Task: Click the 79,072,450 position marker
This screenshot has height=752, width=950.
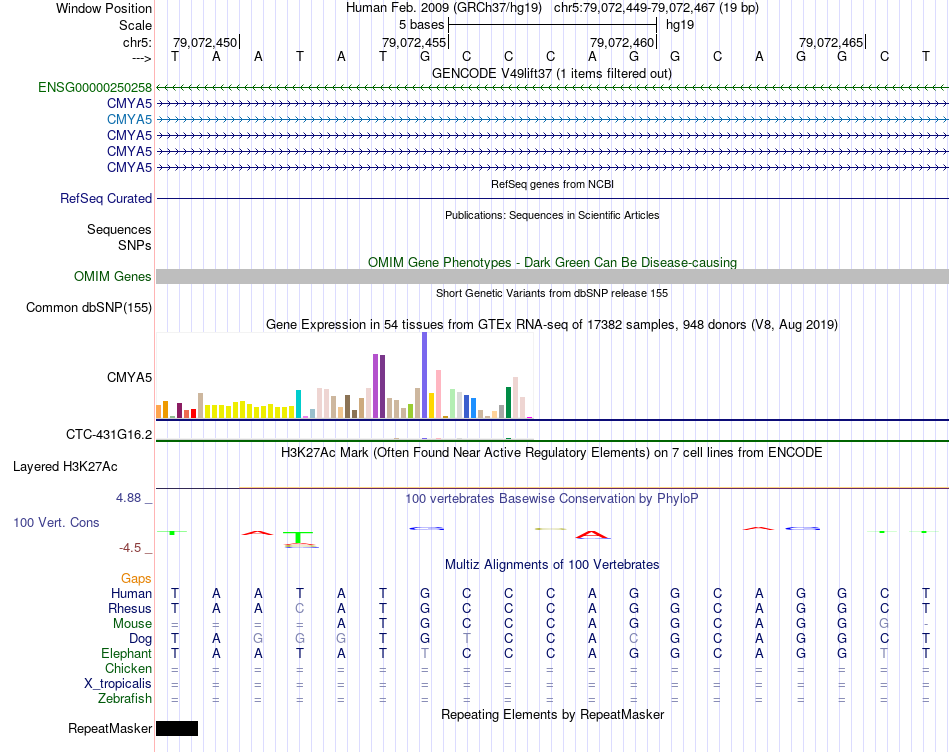Action: [x=205, y=42]
